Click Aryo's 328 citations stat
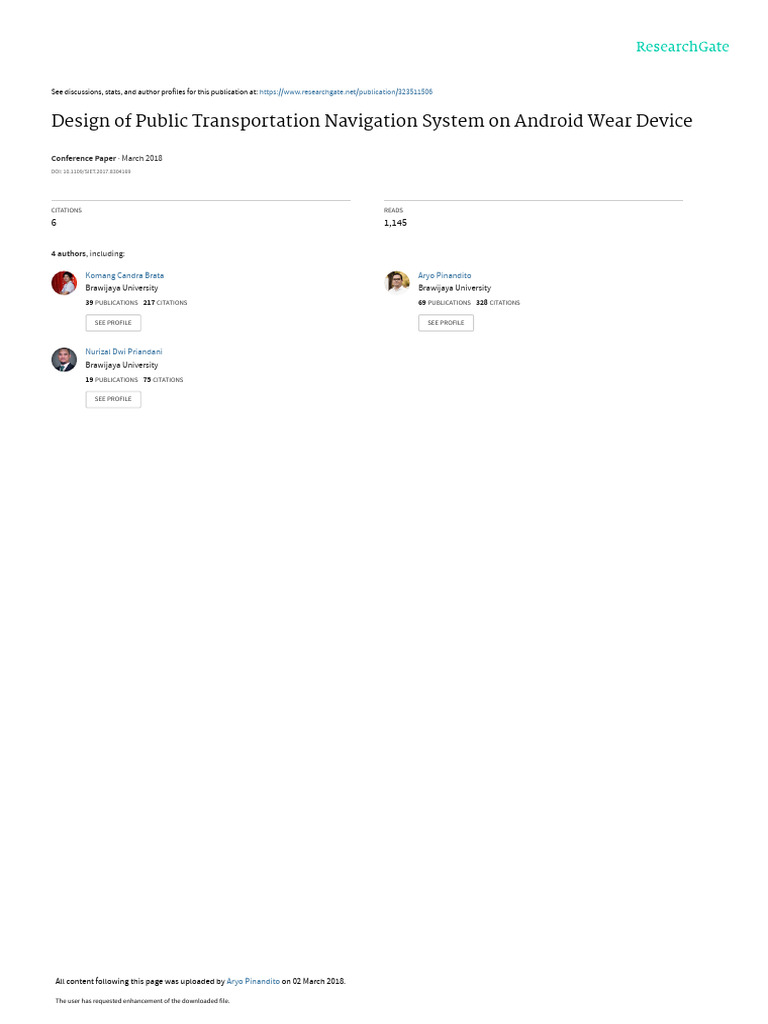 (x=498, y=302)
